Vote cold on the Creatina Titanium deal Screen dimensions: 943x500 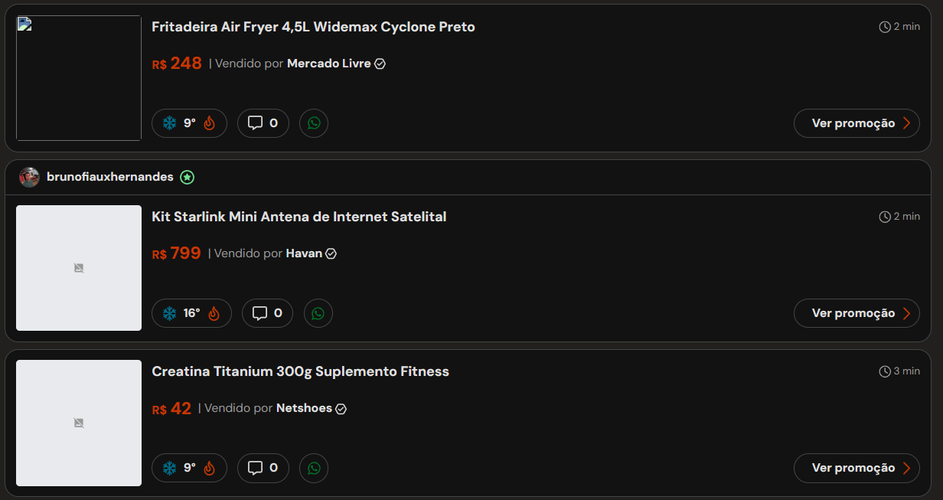(x=170, y=468)
